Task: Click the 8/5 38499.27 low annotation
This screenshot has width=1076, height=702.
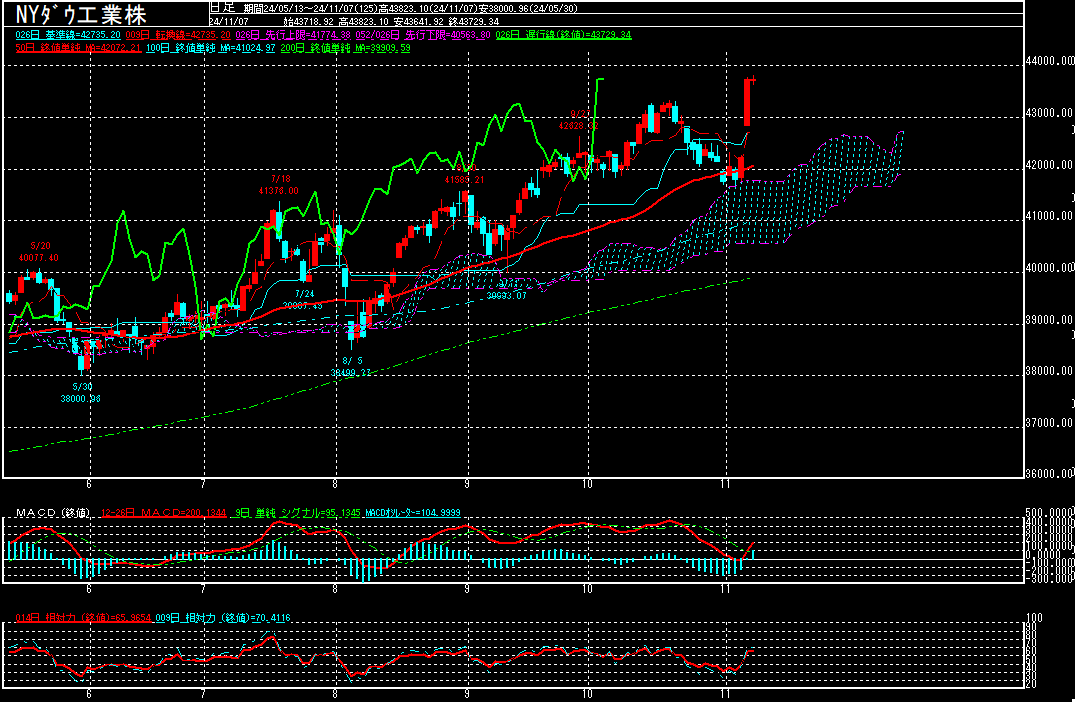Action: (351, 366)
